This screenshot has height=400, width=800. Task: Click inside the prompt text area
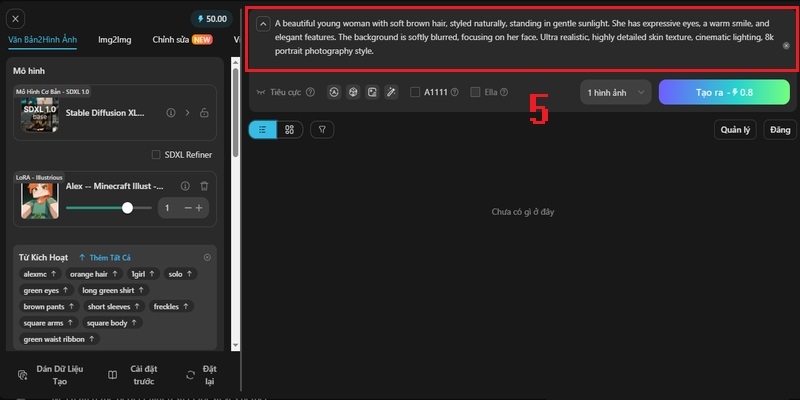coord(524,38)
